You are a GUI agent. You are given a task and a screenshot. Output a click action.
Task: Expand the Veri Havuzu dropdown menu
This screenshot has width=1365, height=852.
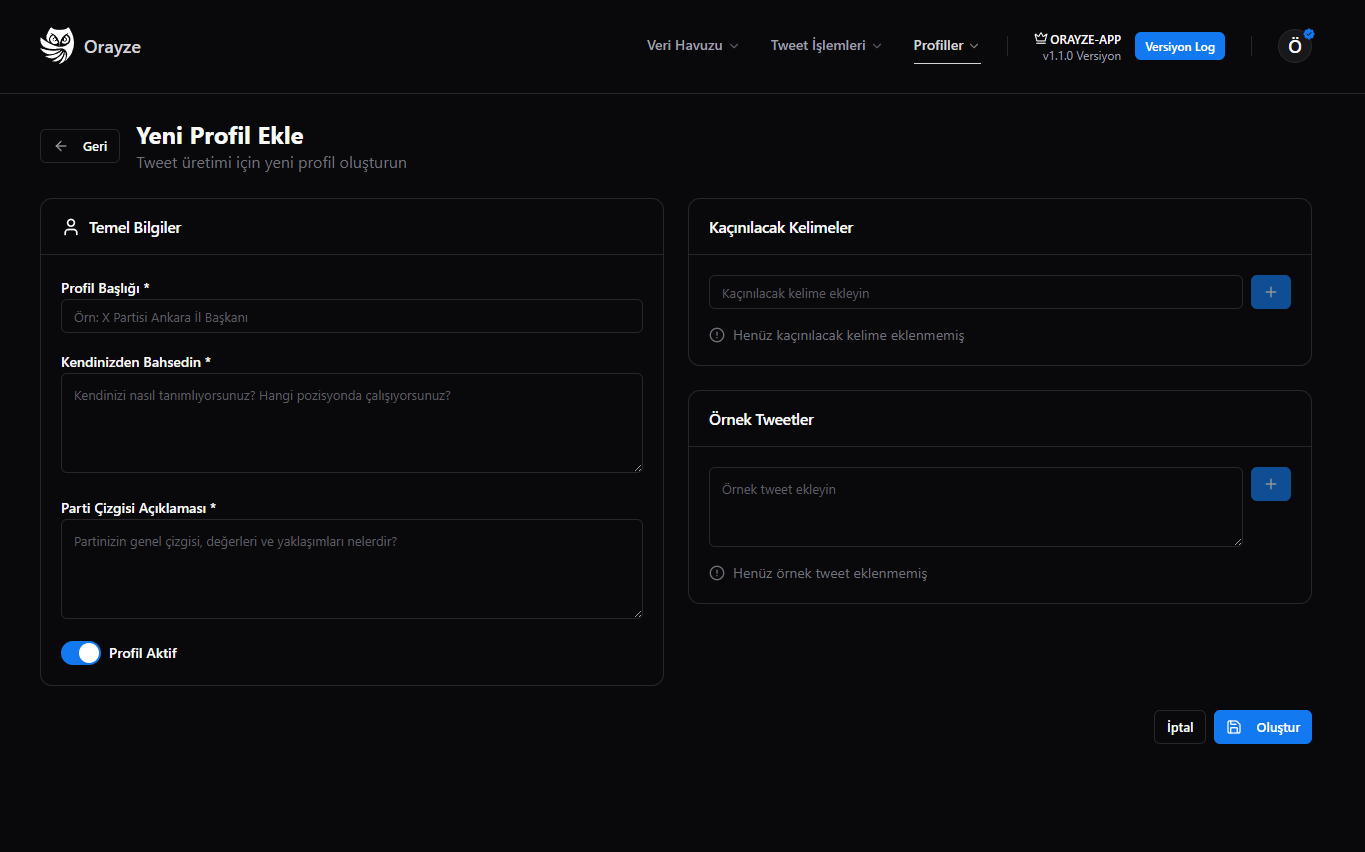693,46
